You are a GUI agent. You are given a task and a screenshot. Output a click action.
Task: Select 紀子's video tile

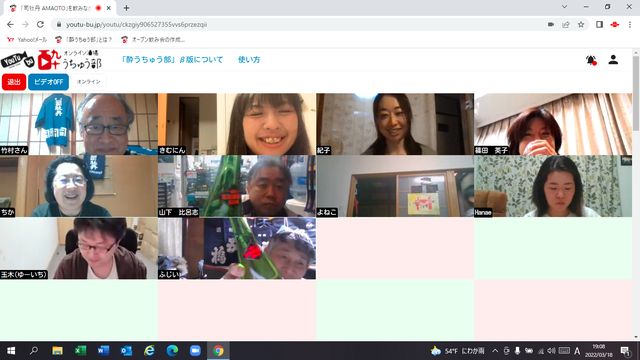[395, 124]
